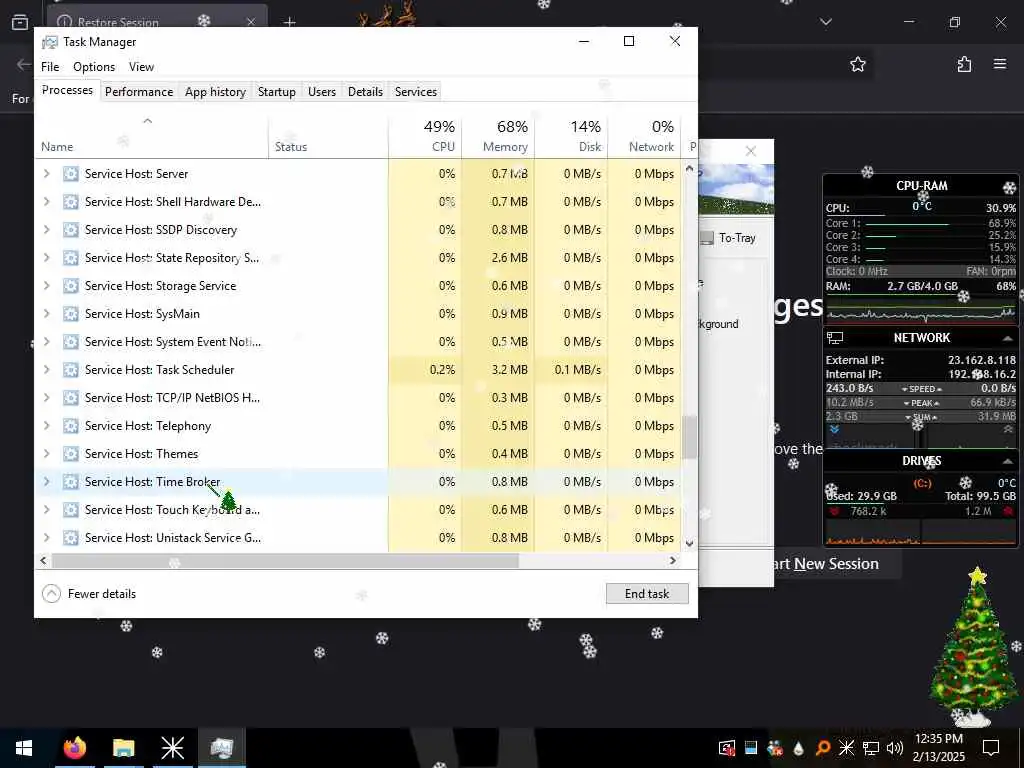Open the volume speaker tray icon
Image resolution: width=1024 pixels, height=768 pixels.
click(x=895, y=748)
